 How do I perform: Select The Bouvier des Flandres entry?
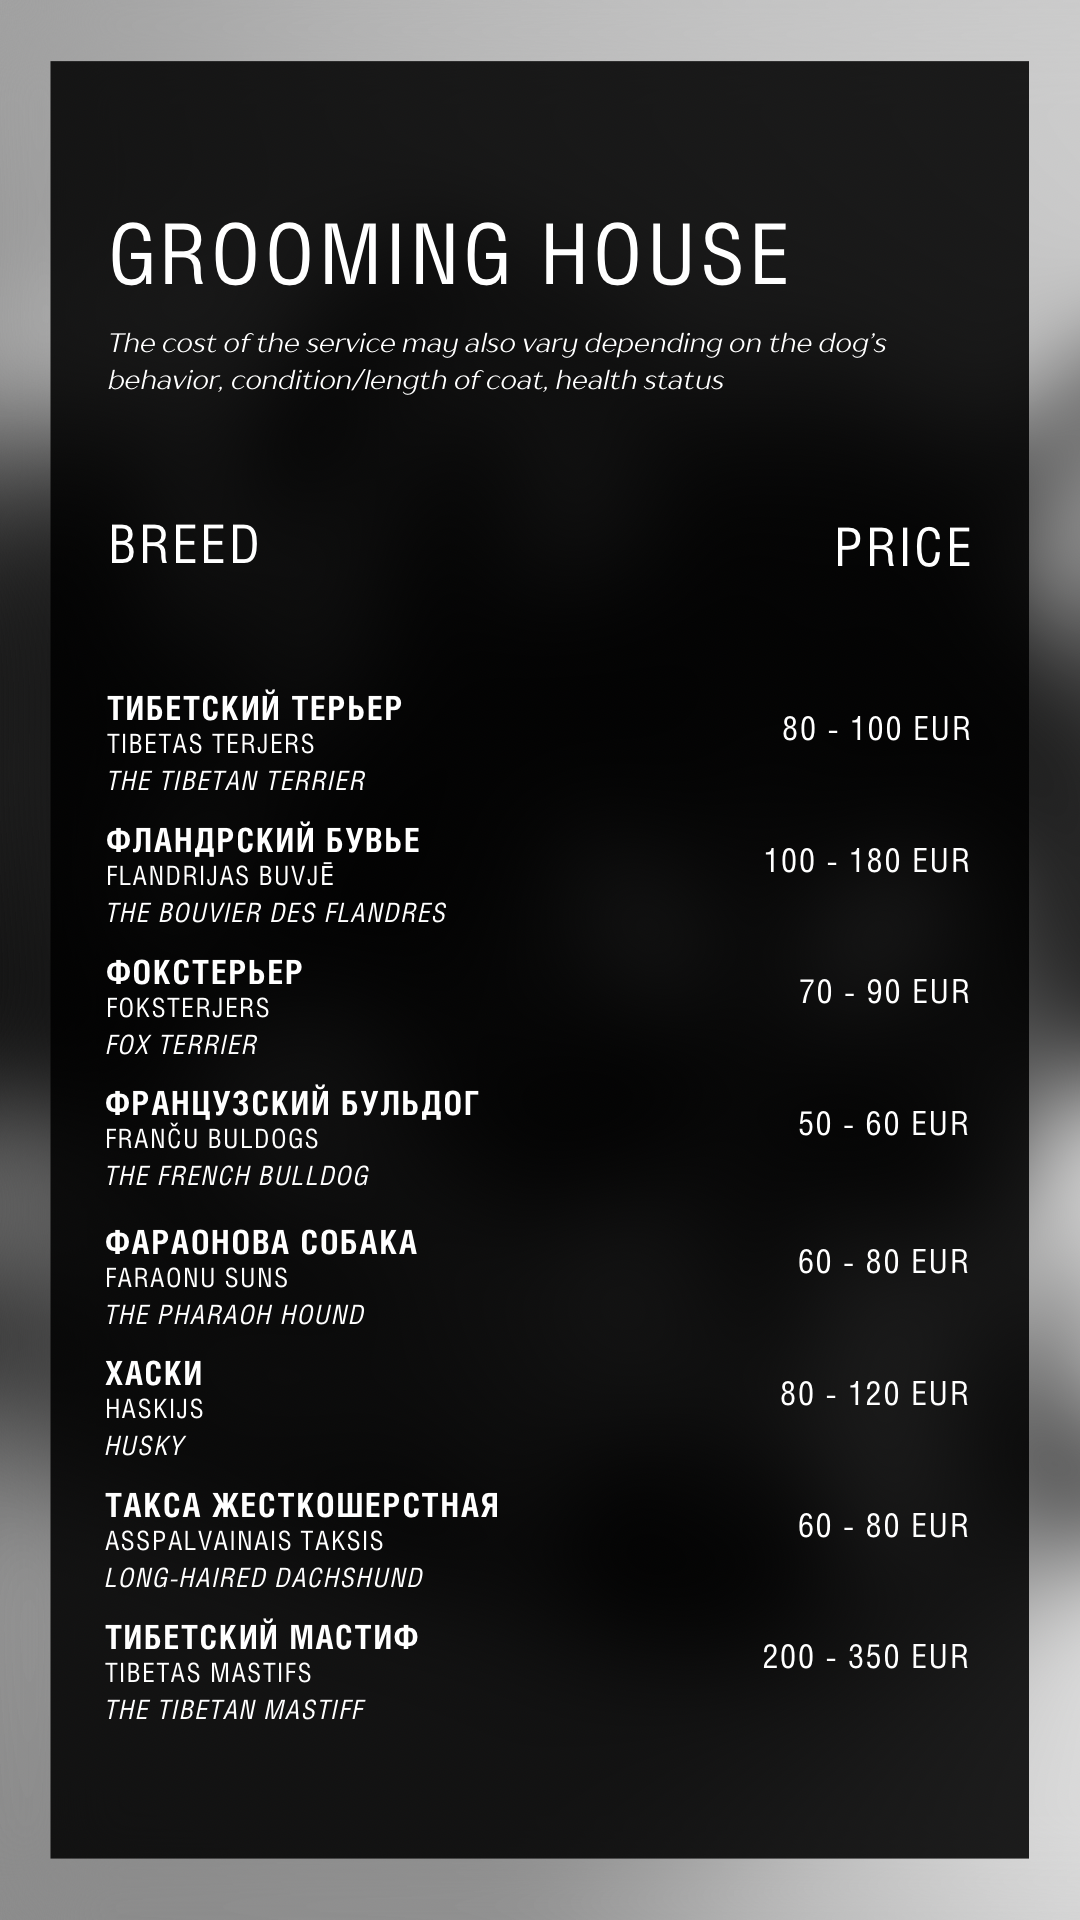click(276, 913)
